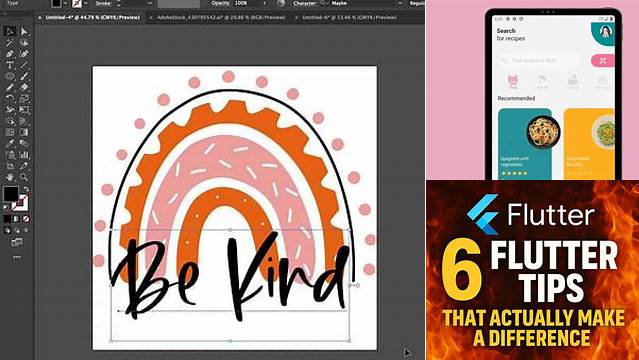Select the Ellipse shape tool

tap(10, 76)
